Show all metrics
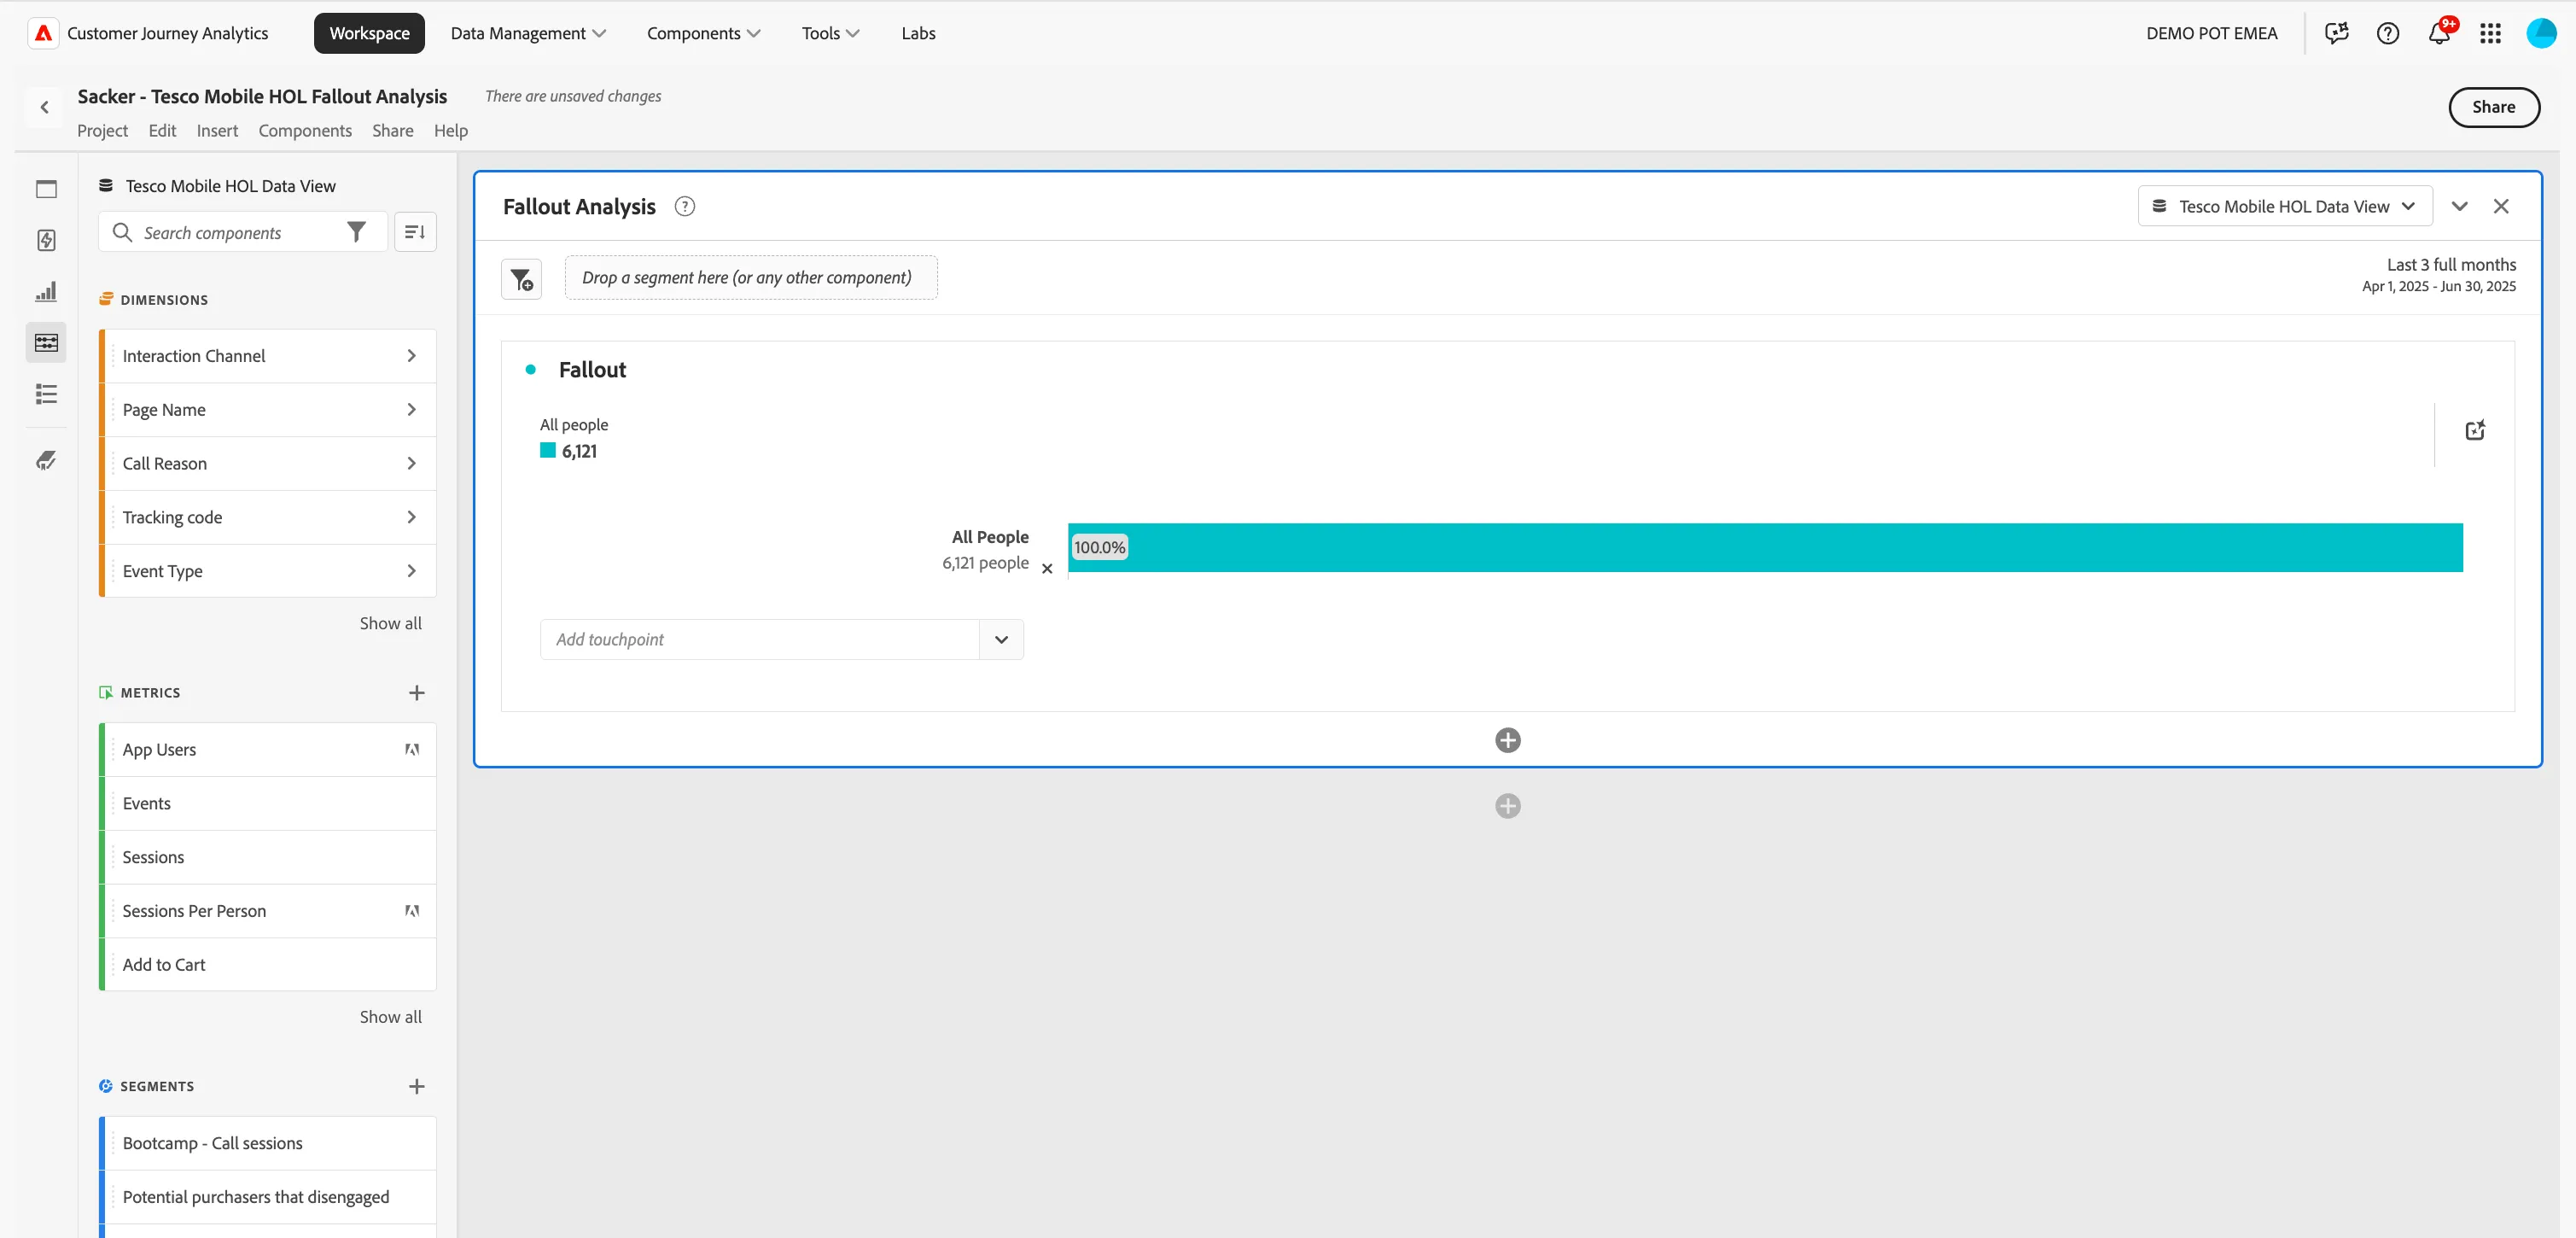Screen dimensions: 2576x1238 (390, 1017)
